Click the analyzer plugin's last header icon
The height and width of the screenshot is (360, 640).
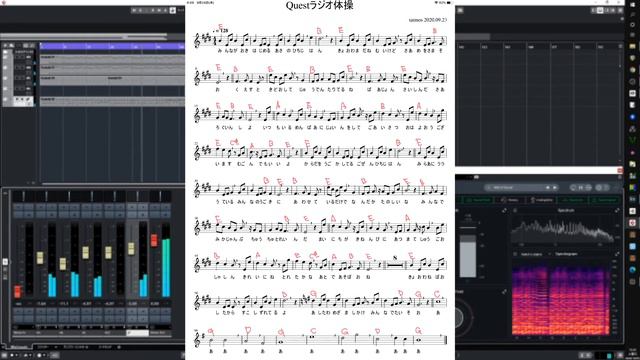point(606,187)
